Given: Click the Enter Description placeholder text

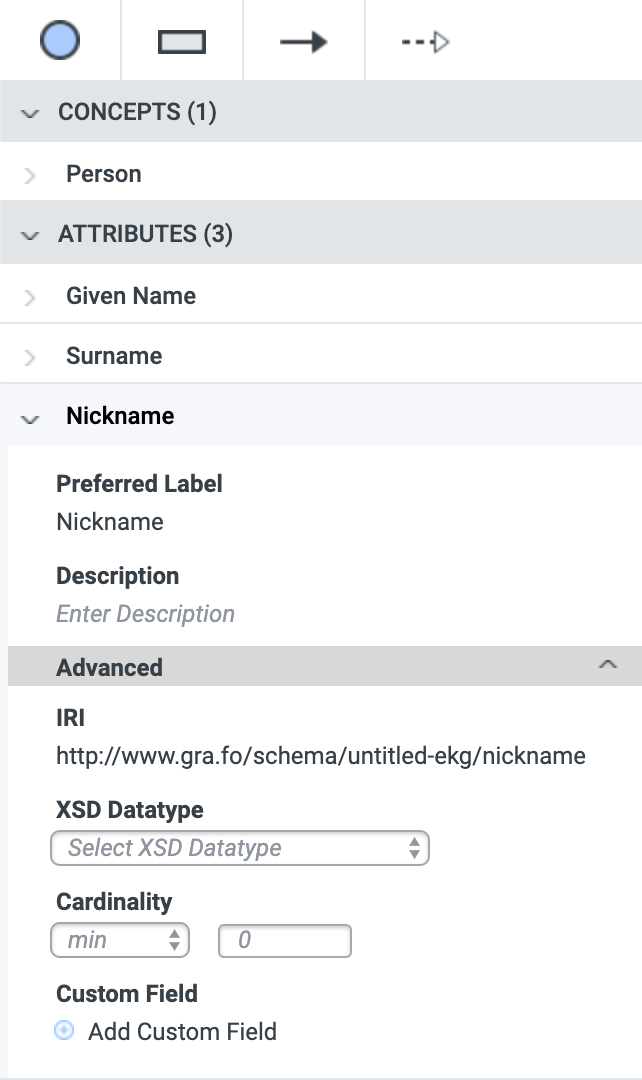Looking at the screenshot, I should pos(145,614).
